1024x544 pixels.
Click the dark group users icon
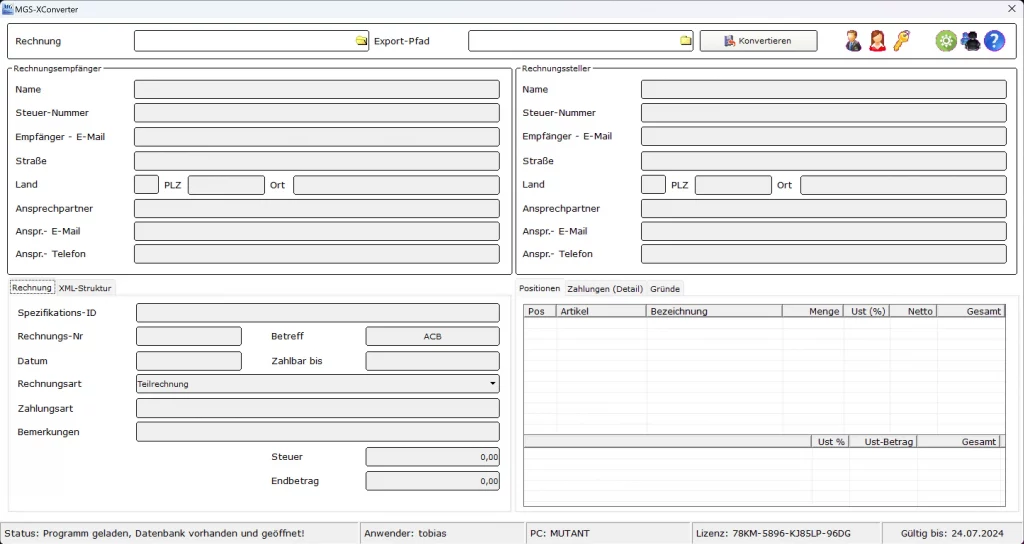coord(970,41)
